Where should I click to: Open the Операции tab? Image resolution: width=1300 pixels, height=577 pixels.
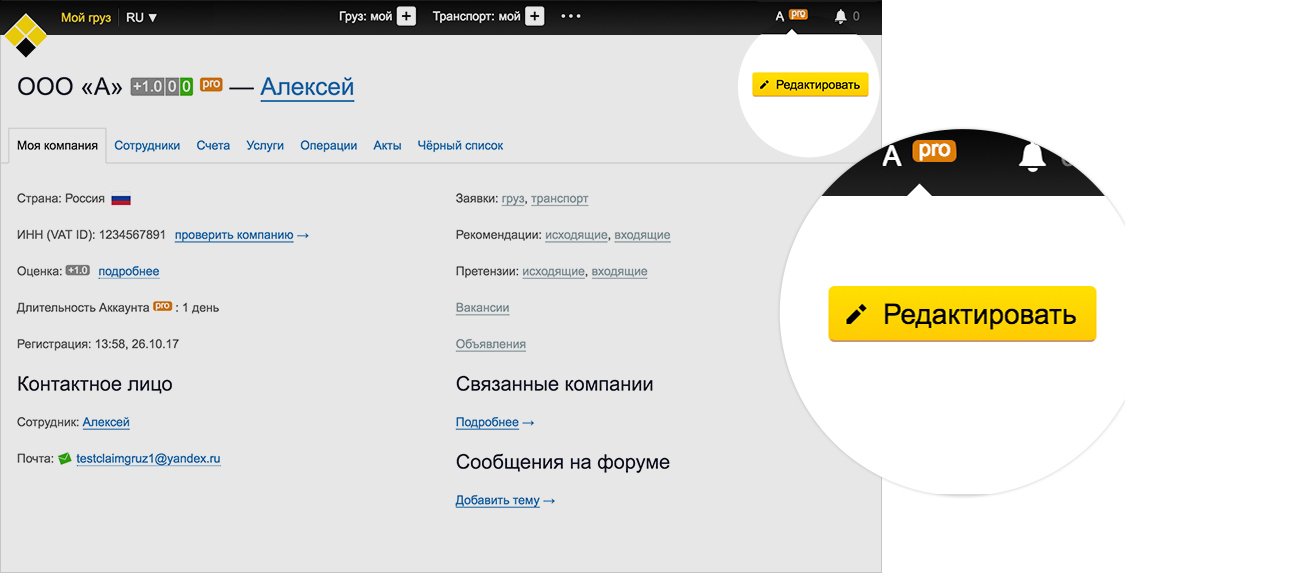[328, 145]
